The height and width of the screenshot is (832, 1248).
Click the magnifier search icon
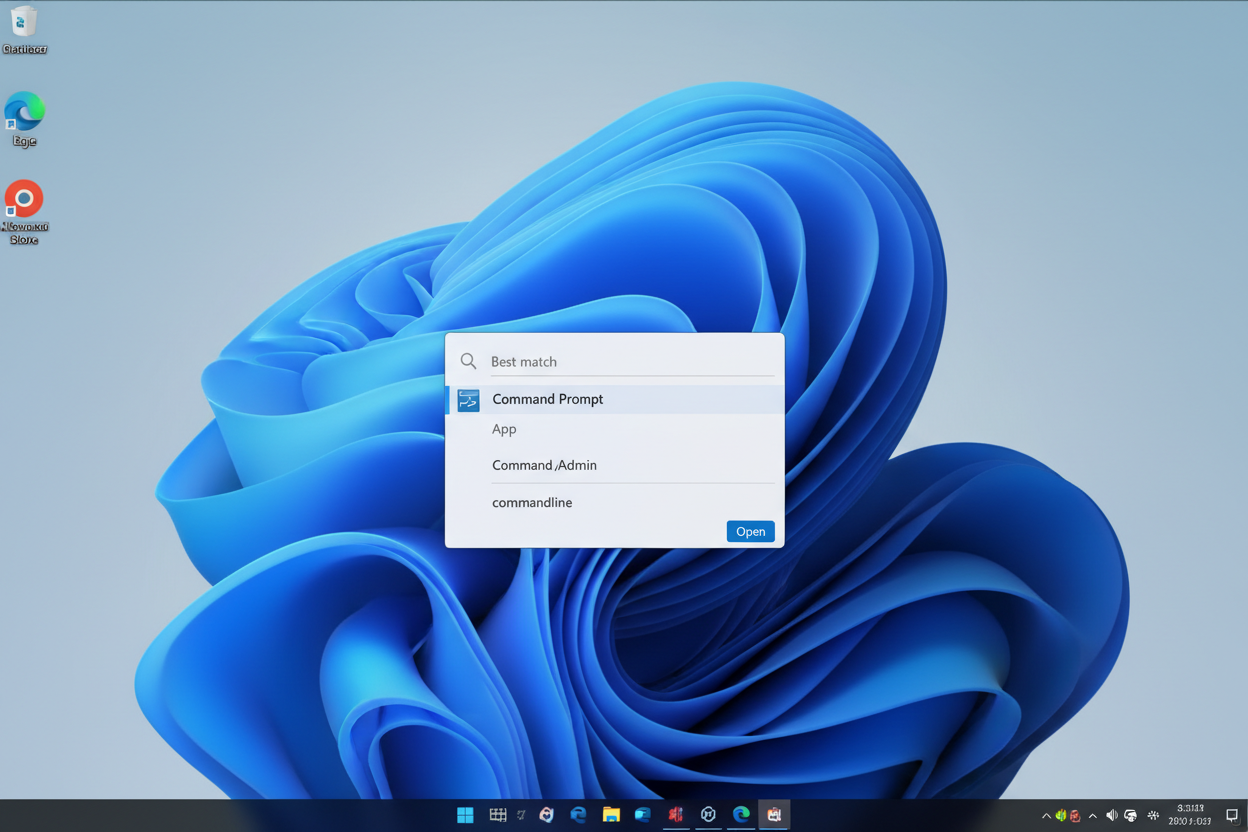pos(468,361)
